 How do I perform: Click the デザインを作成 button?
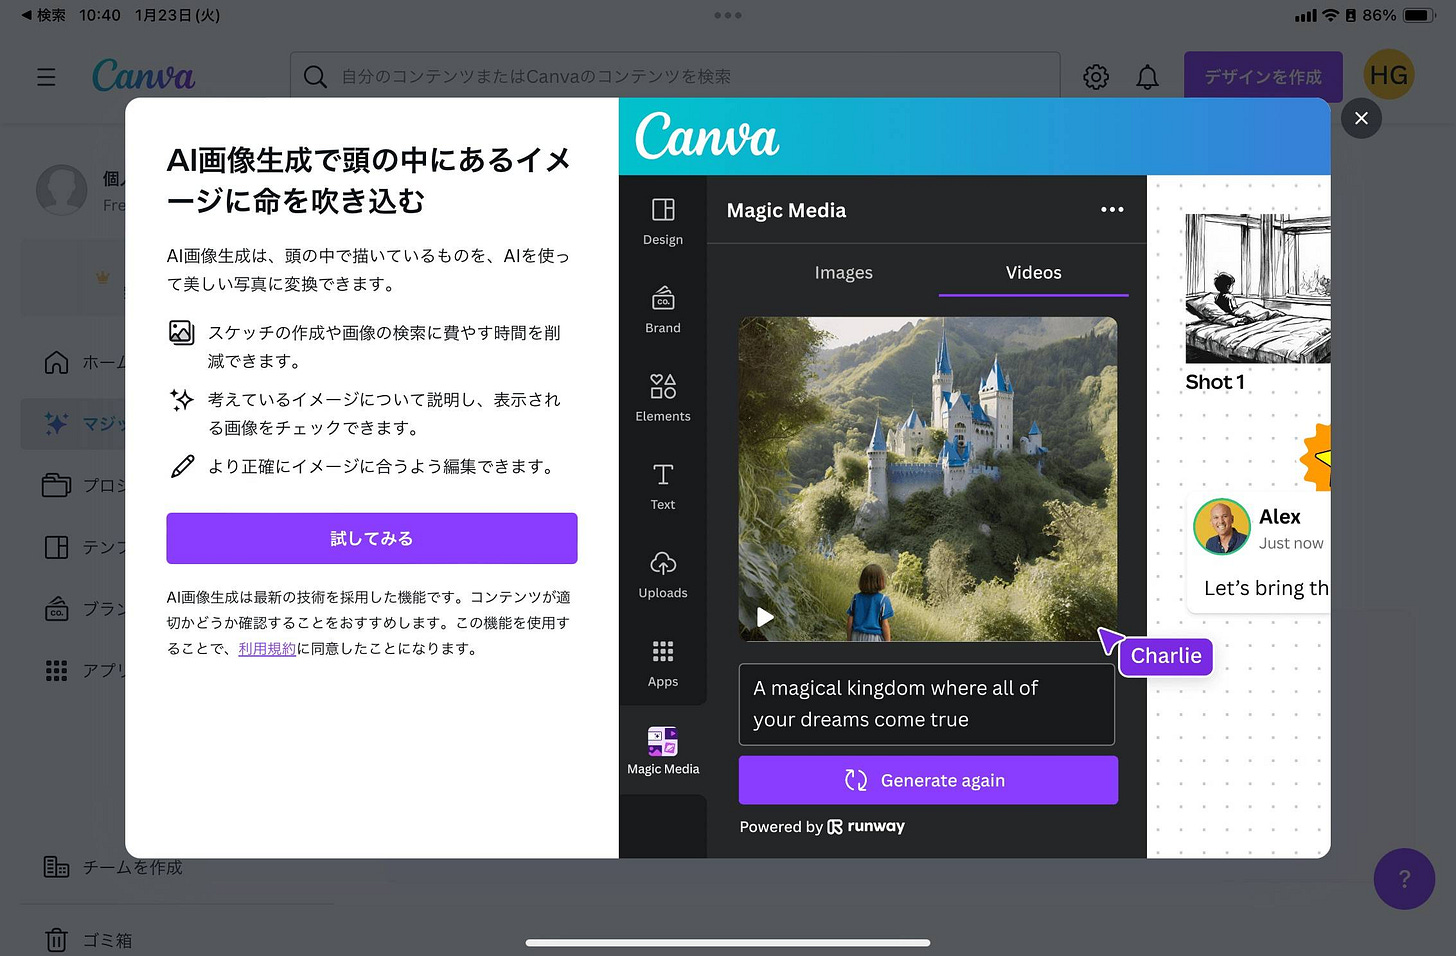pos(1263,76)
